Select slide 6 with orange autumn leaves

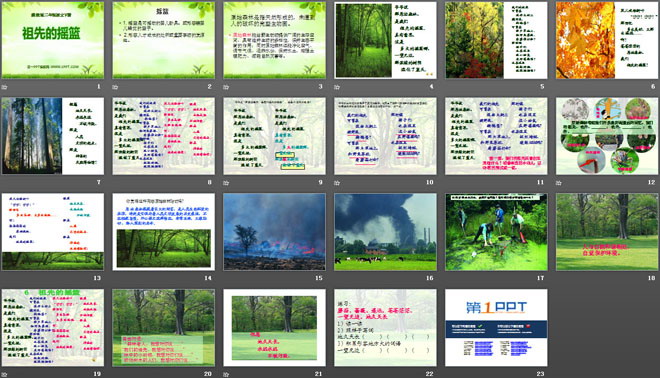tap(607, 40)
